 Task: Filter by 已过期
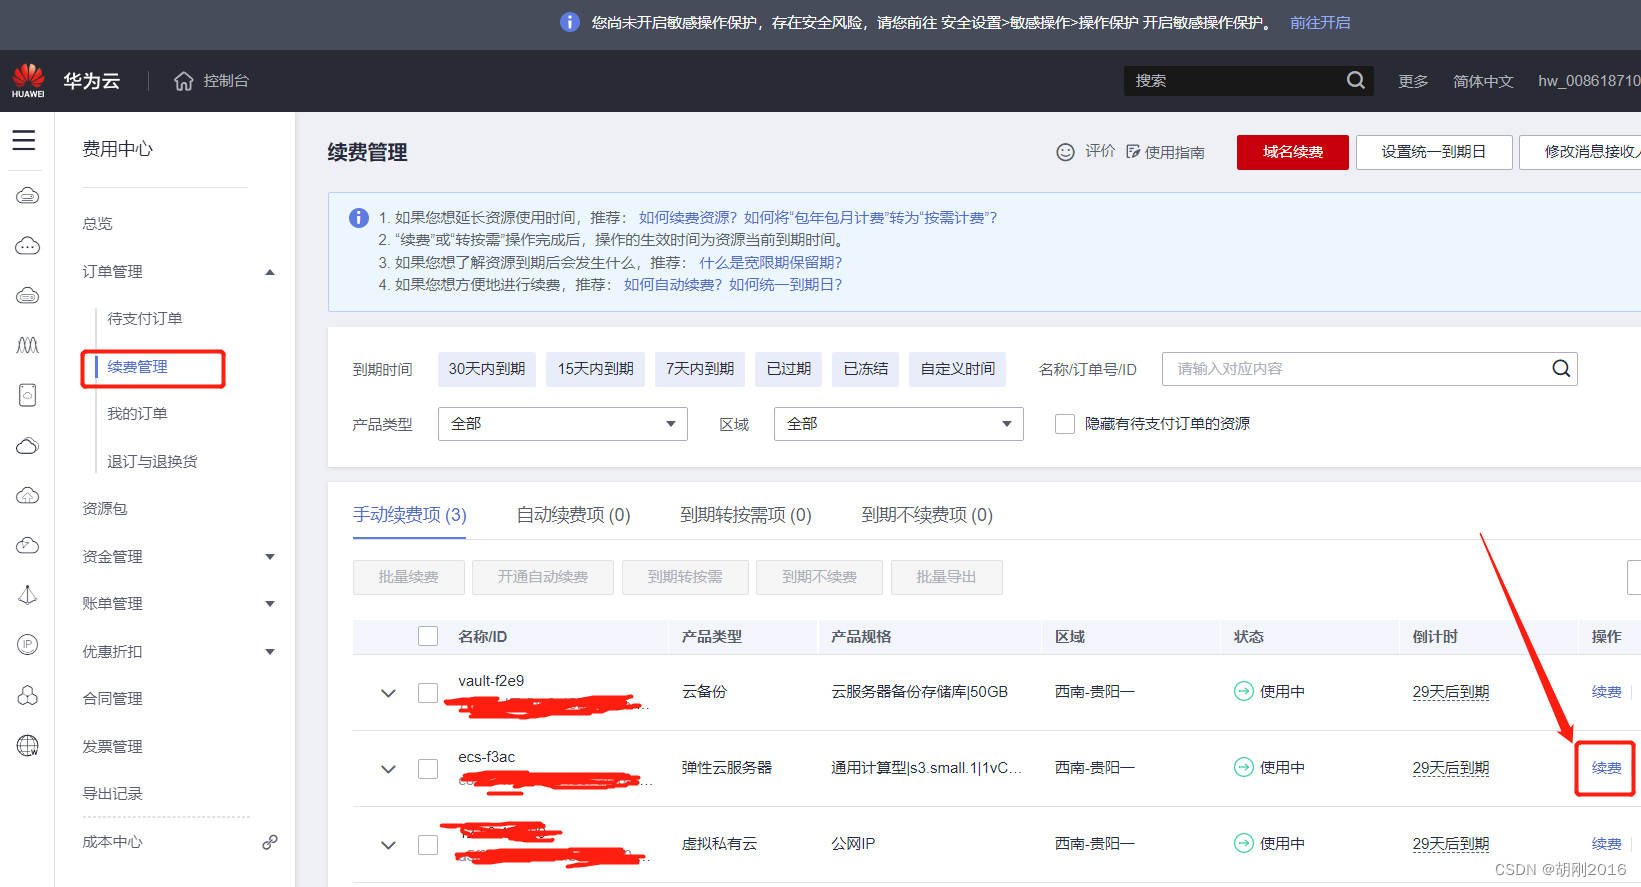click(789, 369)
